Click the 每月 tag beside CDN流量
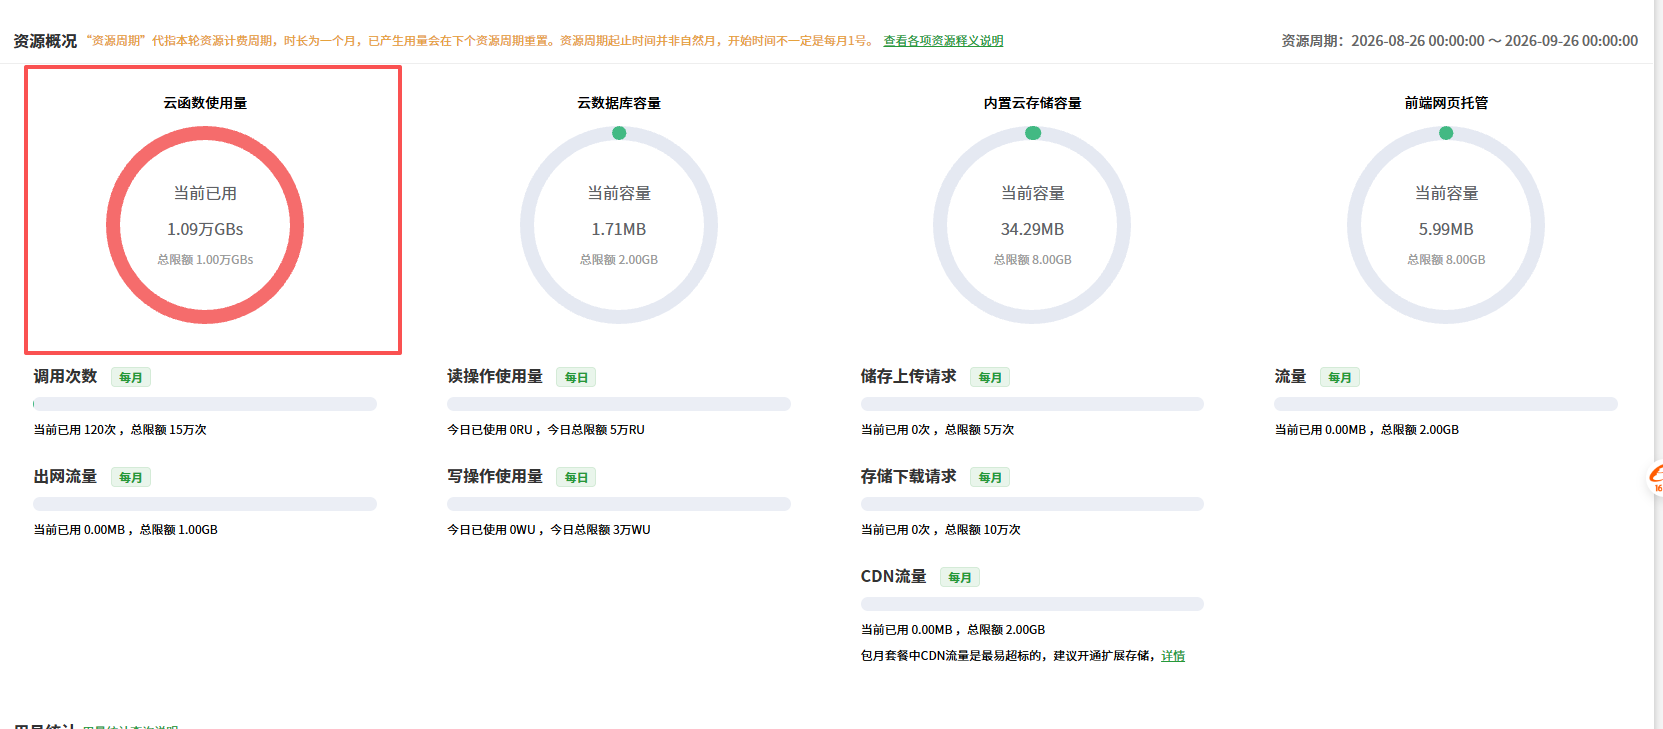Viewport: 1663px width, 729px height. 960,577
